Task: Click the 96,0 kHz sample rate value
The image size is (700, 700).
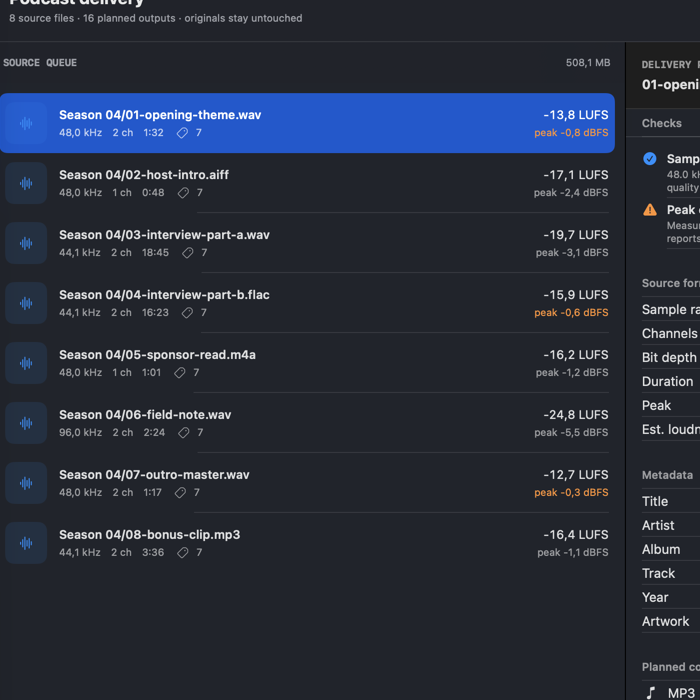Action: [x=80, y=433]
